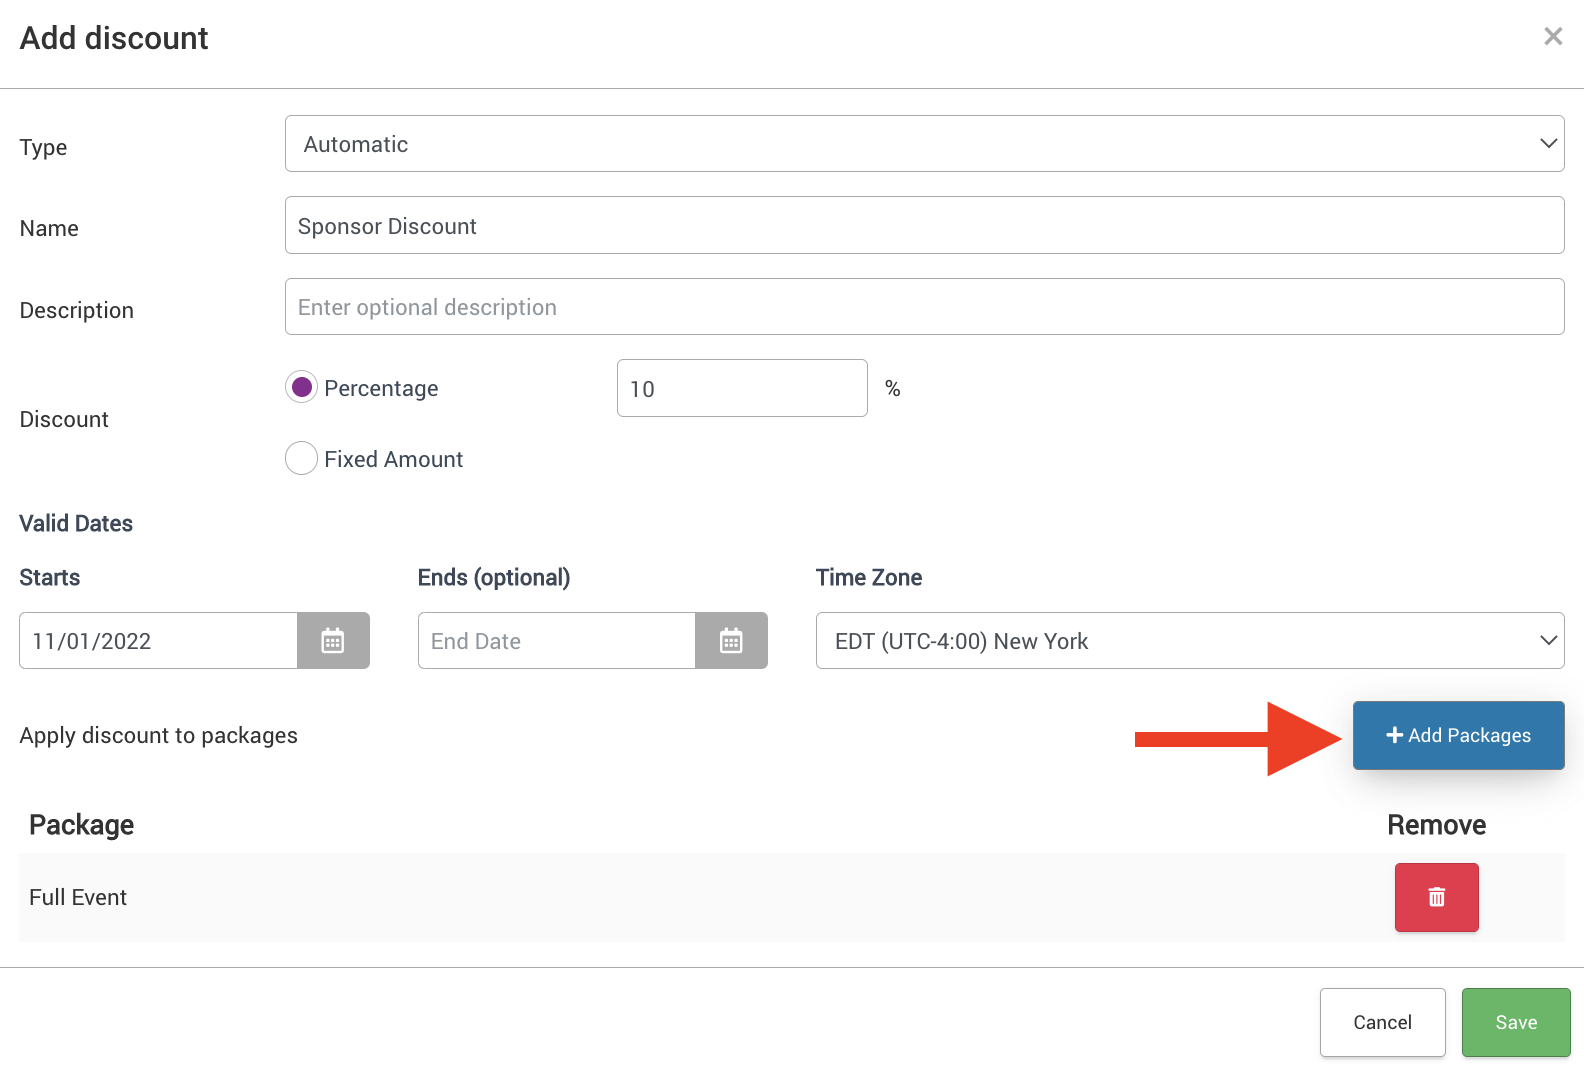Click the Package column header
Image resolution: width=1584 pixels, height=1070 pixels.
pyautogui.click(x=82, y=825)
